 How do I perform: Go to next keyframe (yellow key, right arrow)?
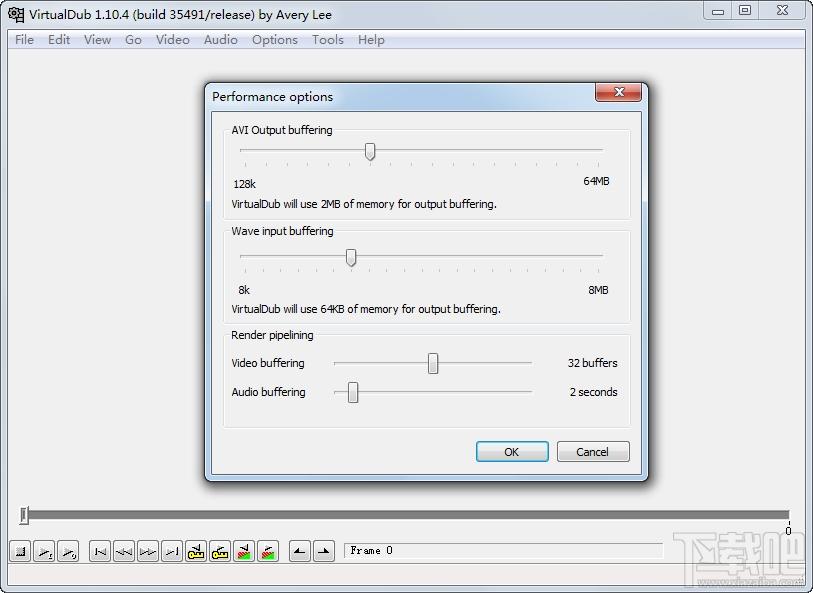pyautogui.click(x=220, y=552)
